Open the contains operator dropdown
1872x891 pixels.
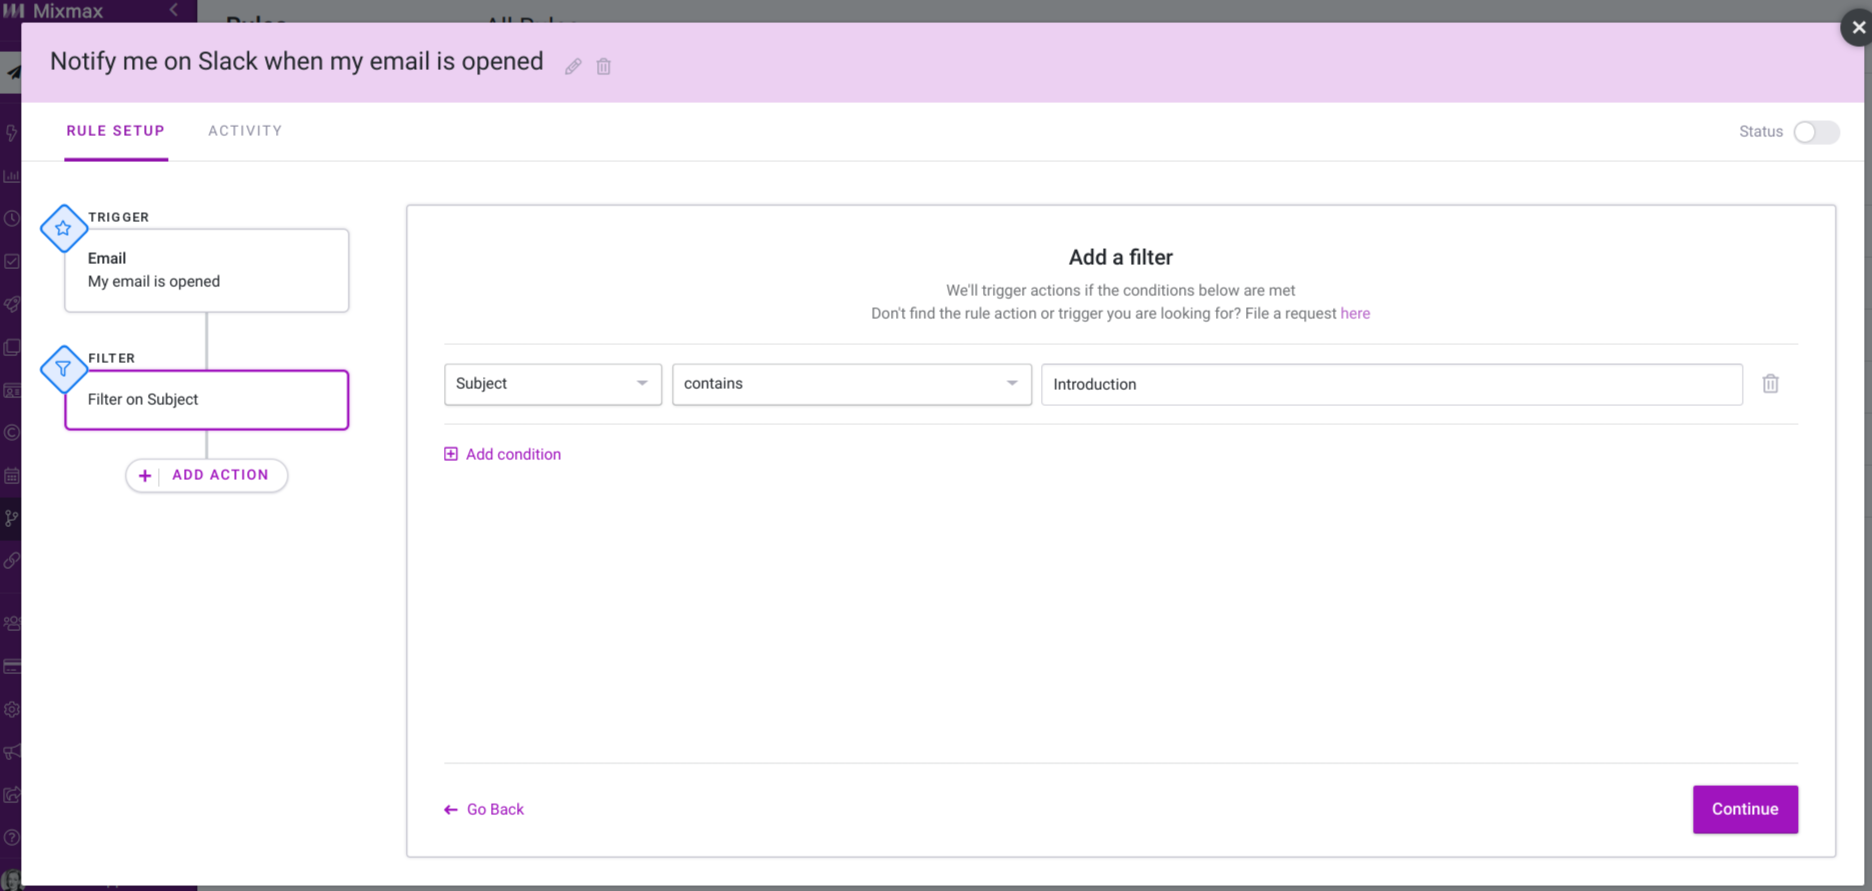click(x=852, y=384)
